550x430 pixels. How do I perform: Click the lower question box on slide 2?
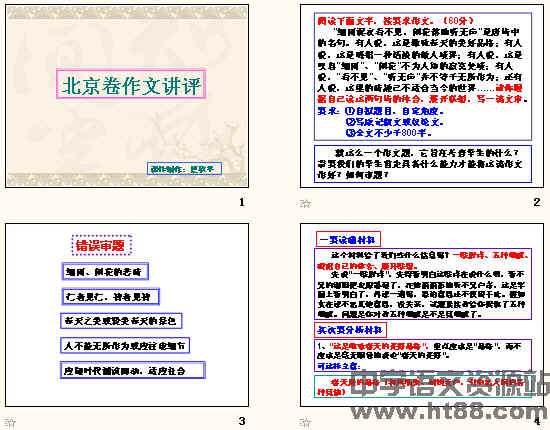pyautogui.click(x=423, y=164)
